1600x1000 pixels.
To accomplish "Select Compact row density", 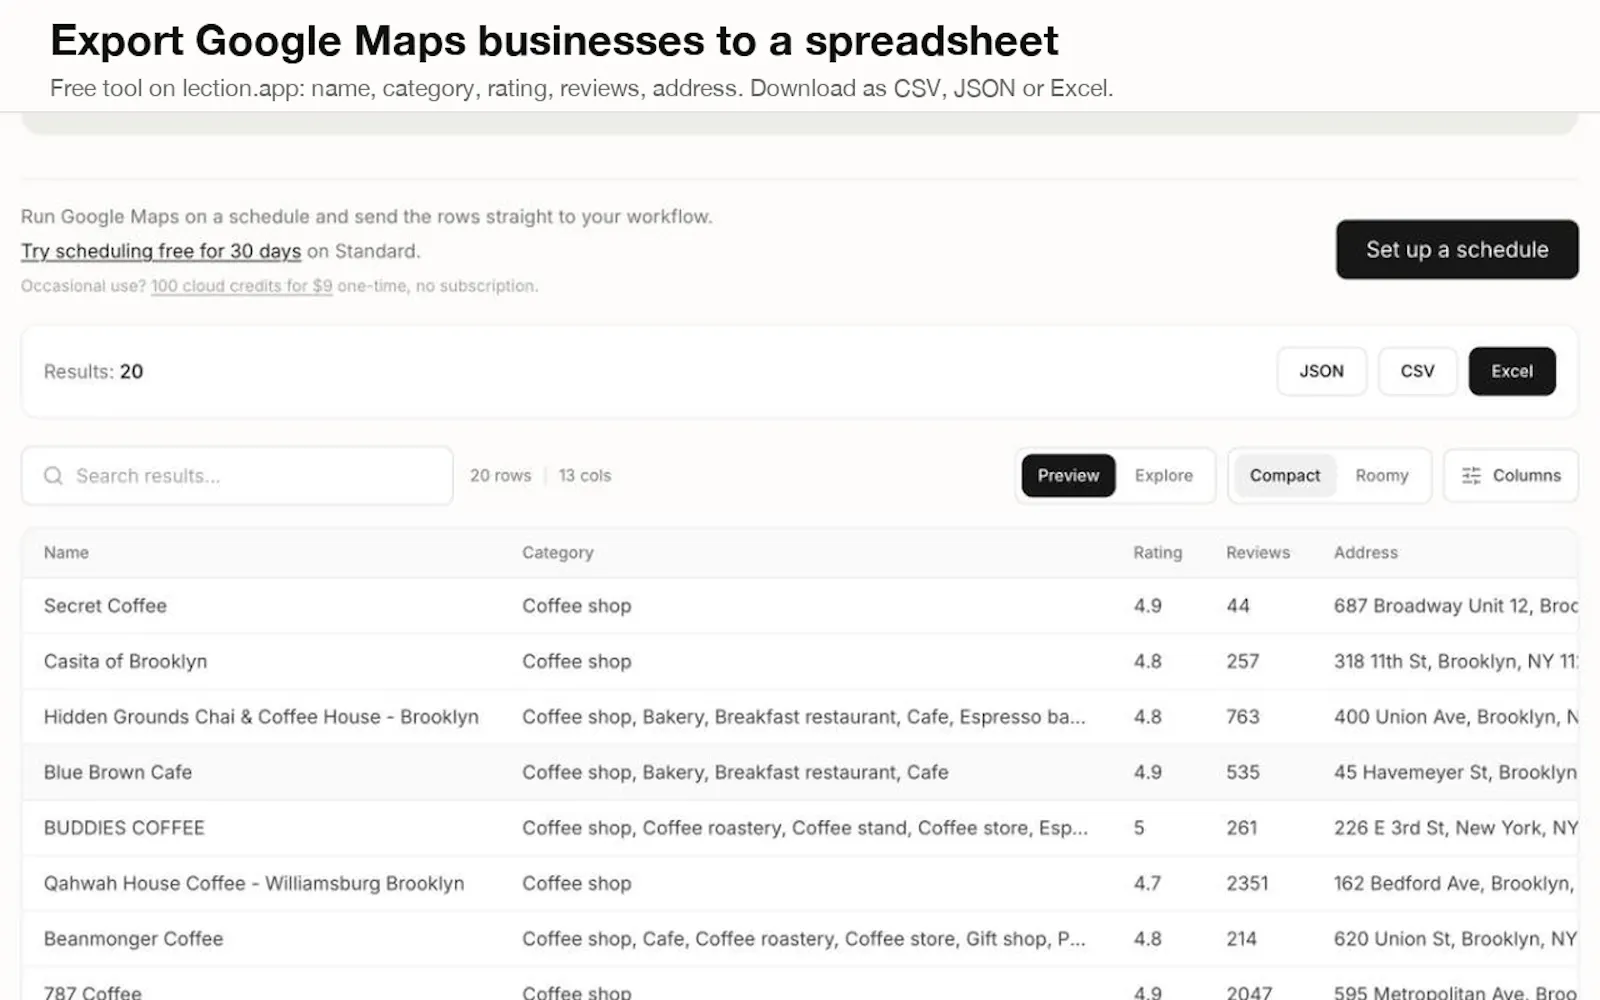I will 1285,476.
